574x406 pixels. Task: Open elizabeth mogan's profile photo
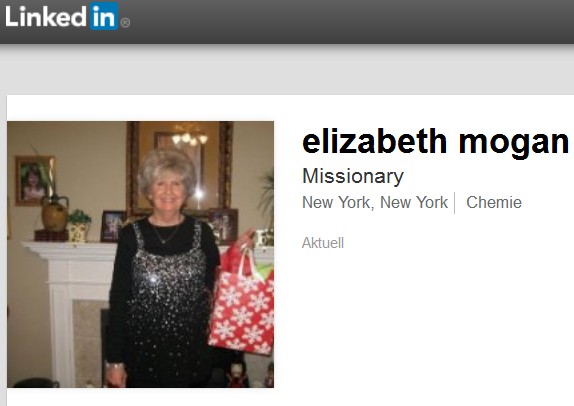(141, 254)
